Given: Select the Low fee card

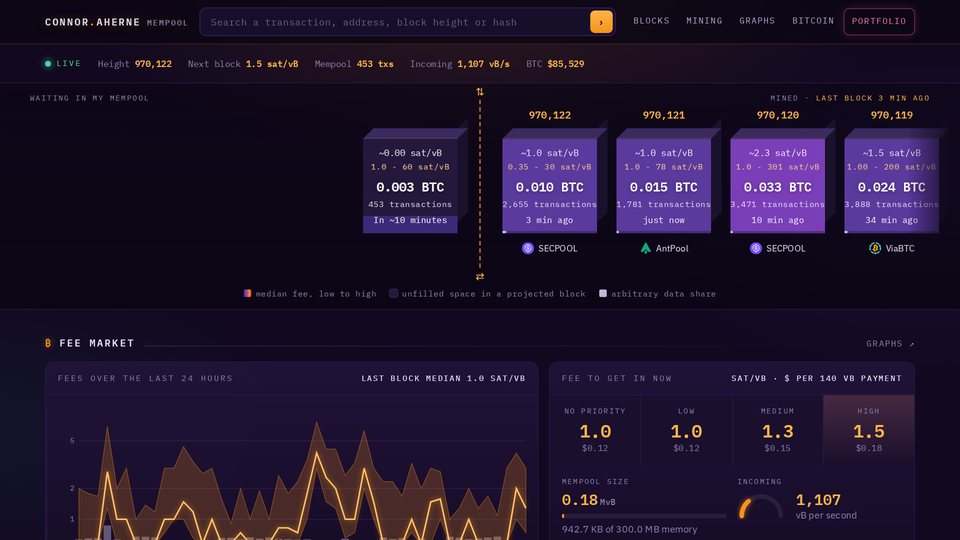Looking at the screenshot, I should tap(686, 430).
